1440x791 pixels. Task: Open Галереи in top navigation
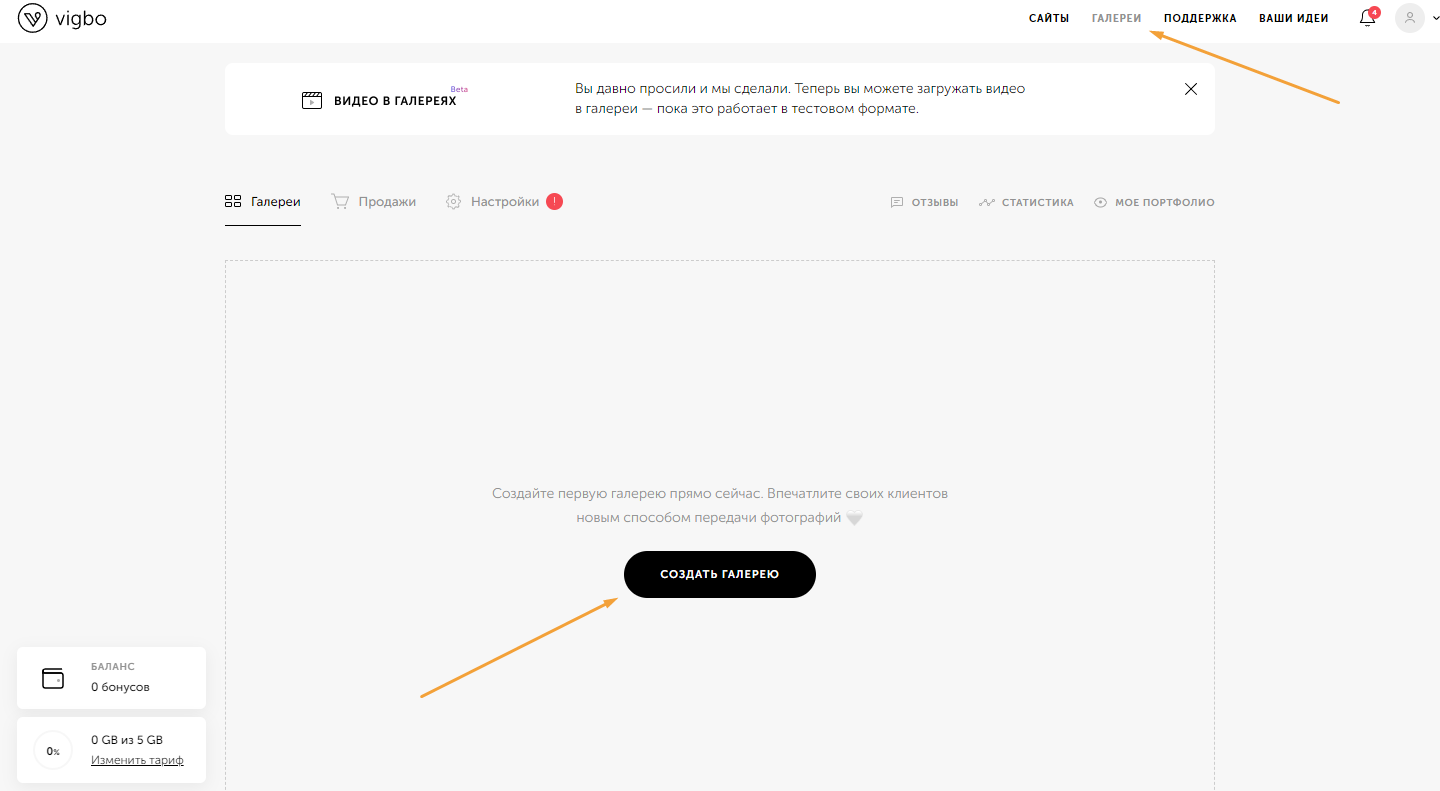1116,18
